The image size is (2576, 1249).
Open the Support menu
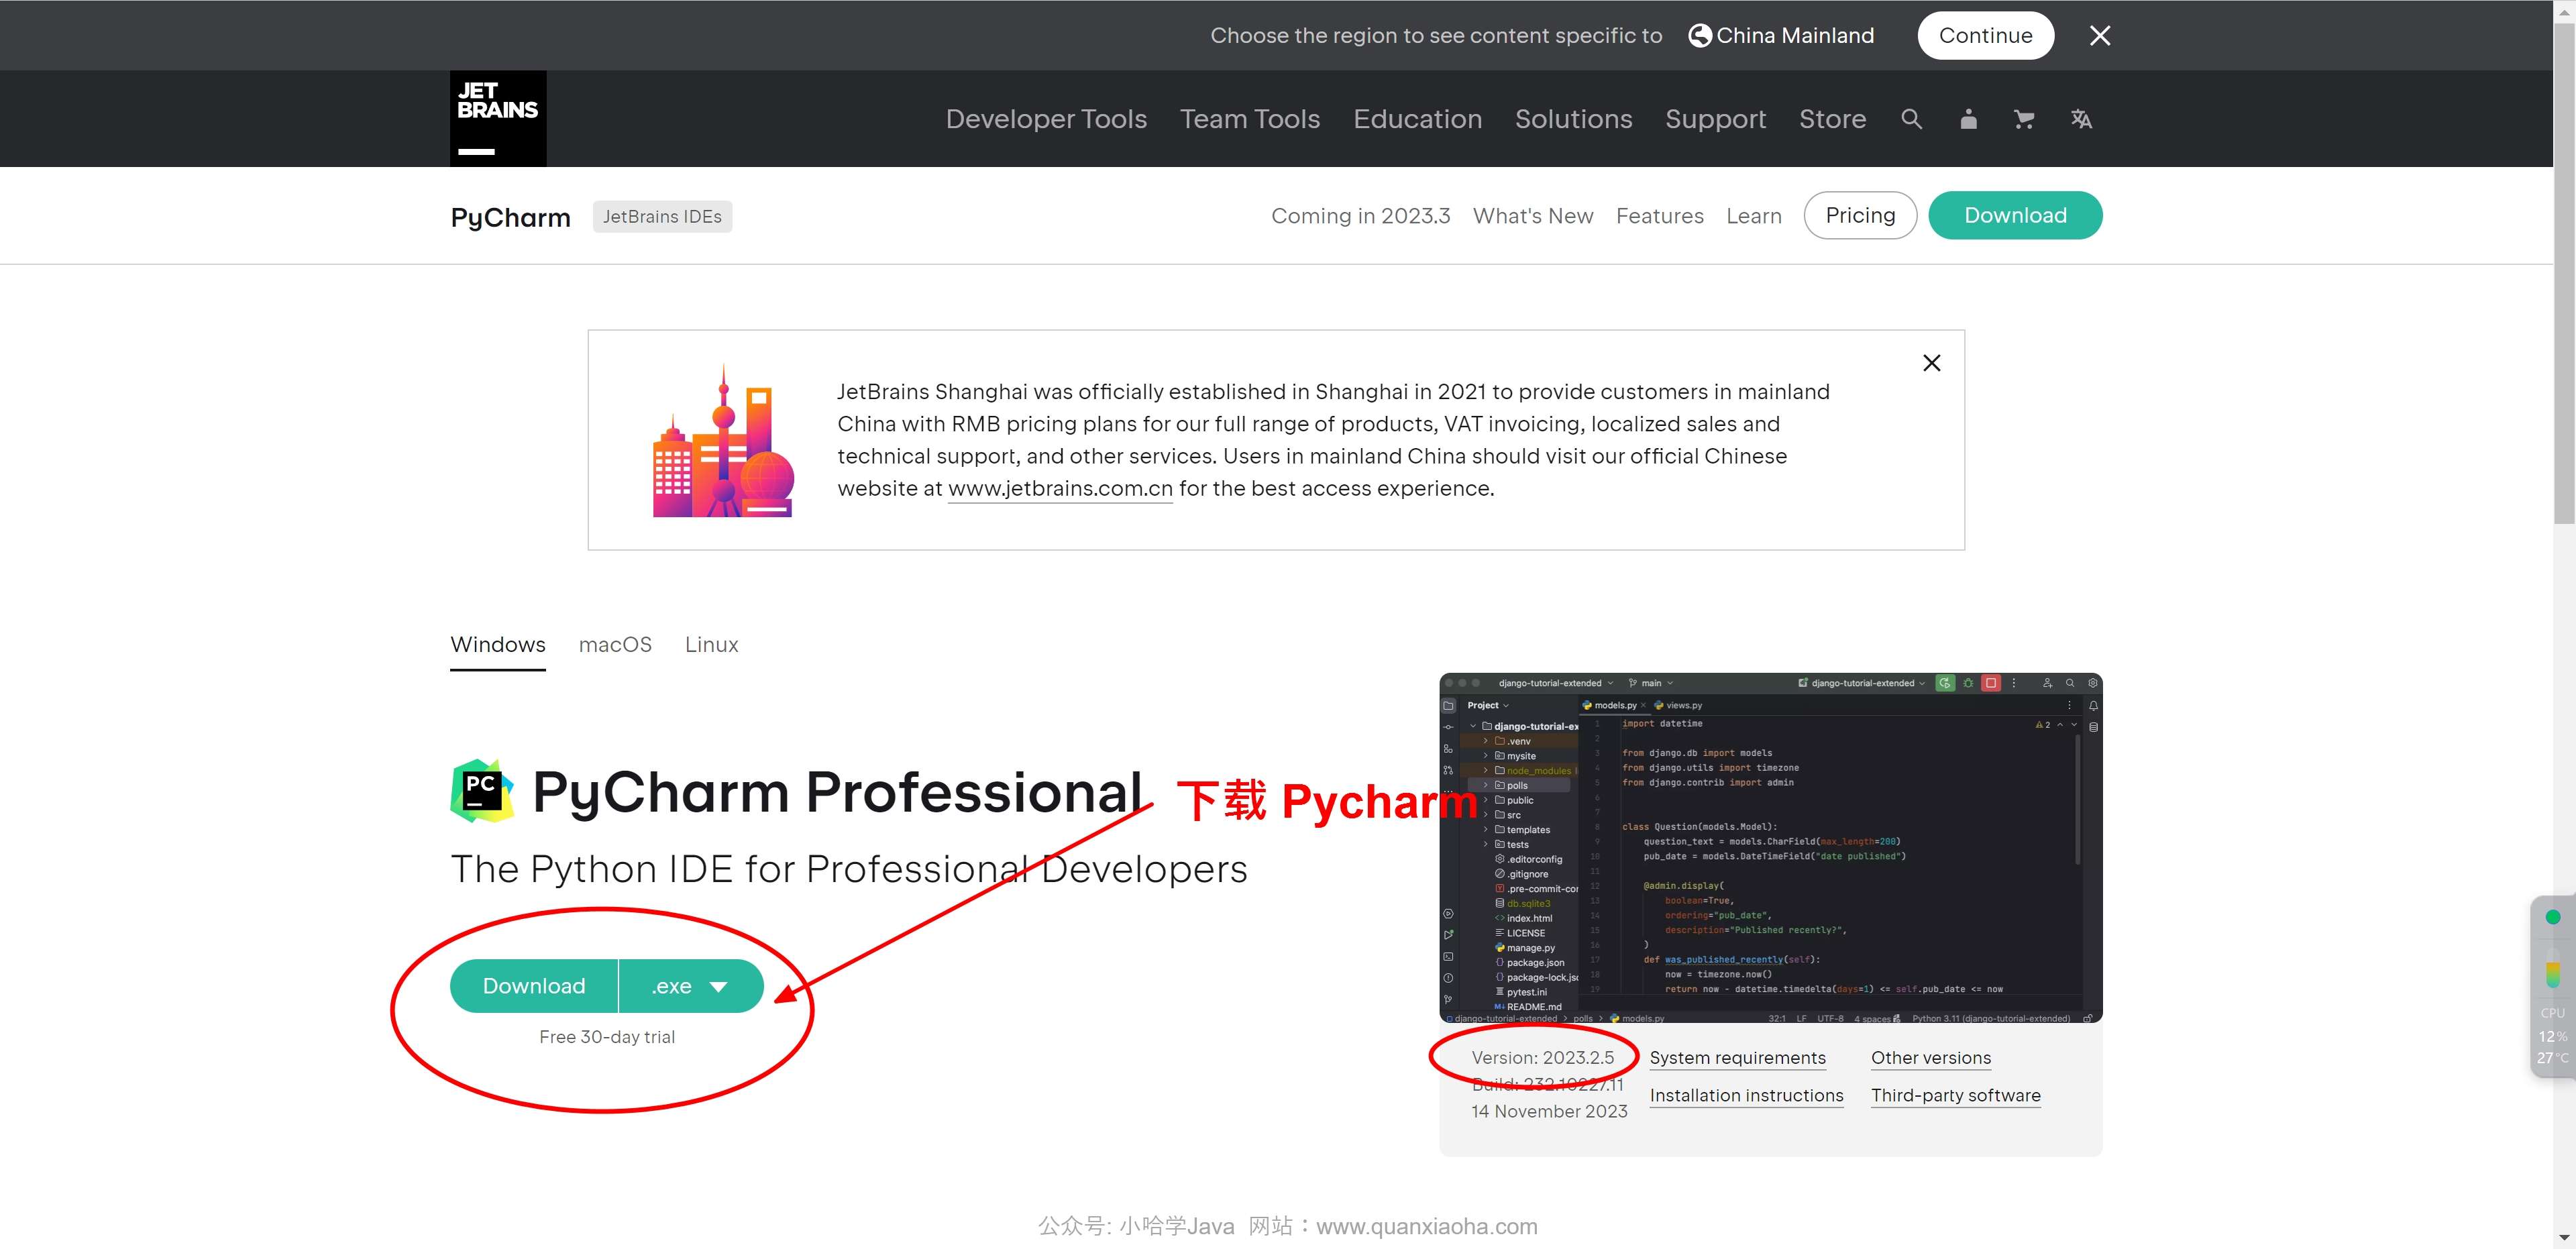point(1715,119)
